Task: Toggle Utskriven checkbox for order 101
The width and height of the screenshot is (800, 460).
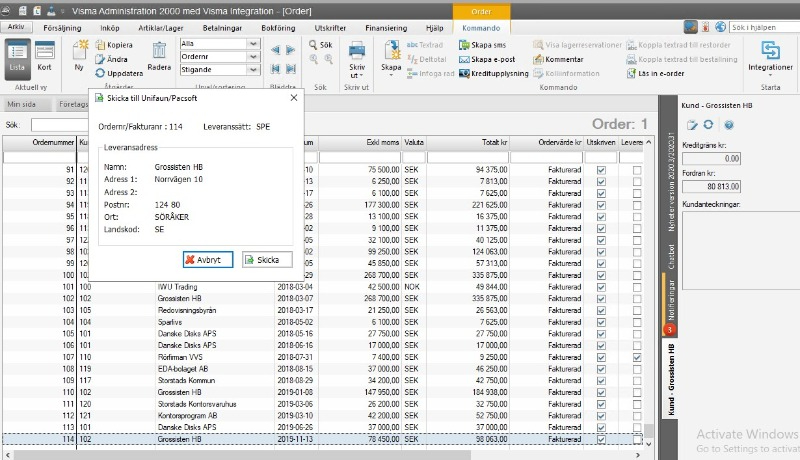Action: pos(601,287)
